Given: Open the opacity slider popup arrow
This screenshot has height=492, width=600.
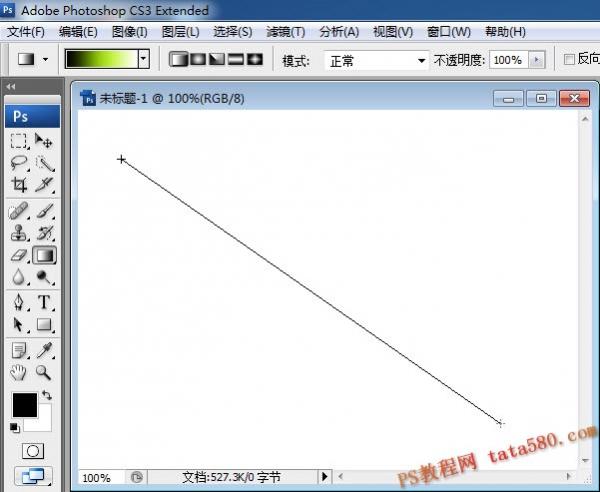Looking at the screenshot, I should 536,60.
